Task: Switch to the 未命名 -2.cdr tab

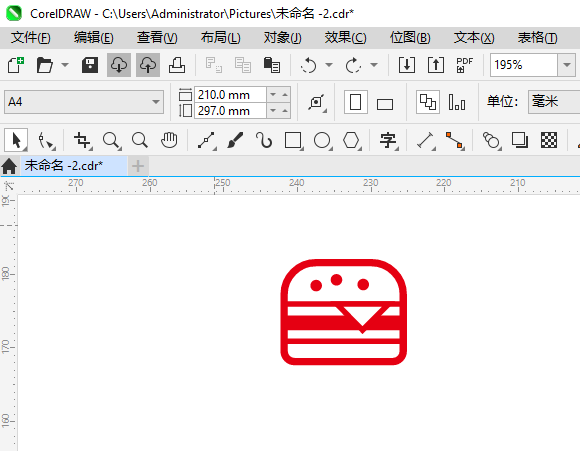Action: click(73, 165)
